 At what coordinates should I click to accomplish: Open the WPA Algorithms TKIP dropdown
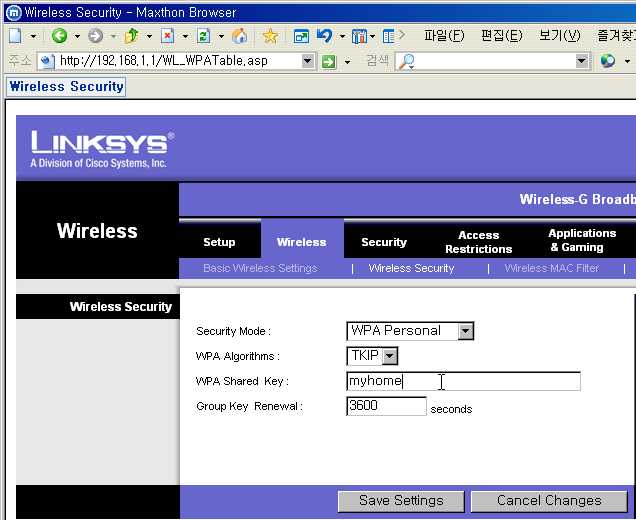372,356
